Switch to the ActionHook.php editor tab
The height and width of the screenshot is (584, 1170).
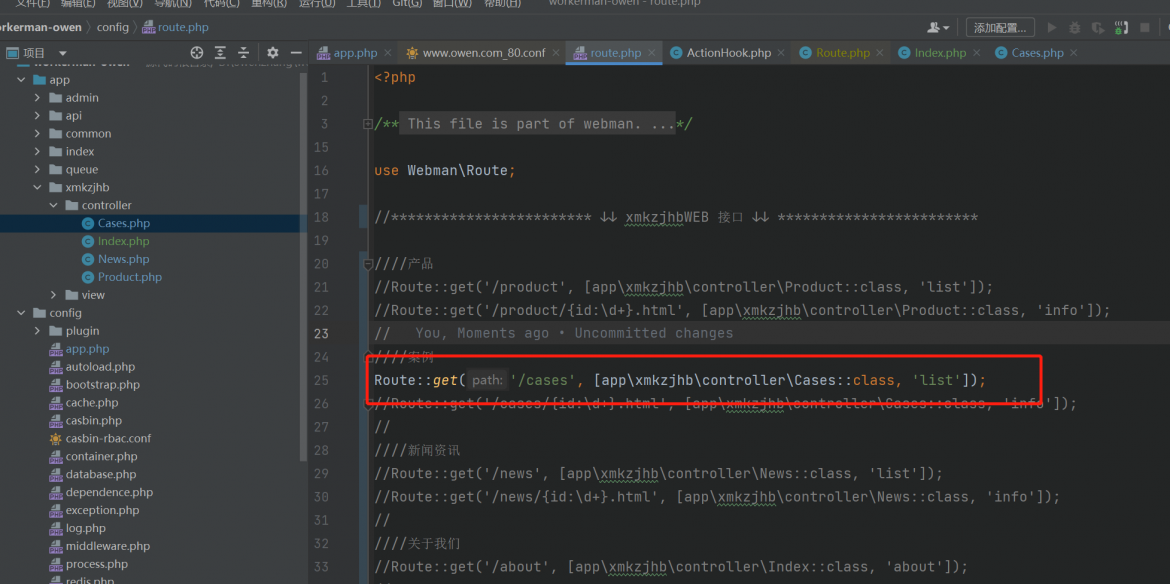point(720,53)
